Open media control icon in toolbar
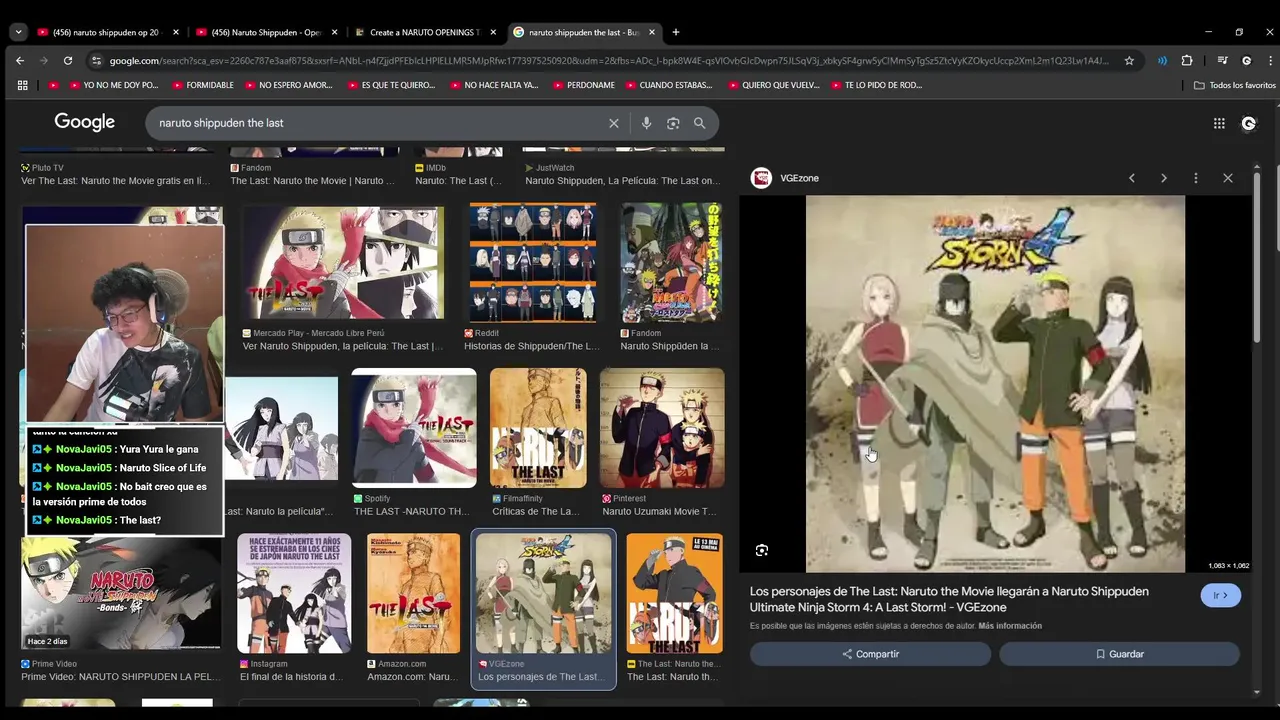The image size is (1280, 720). tap(1222, 60)
